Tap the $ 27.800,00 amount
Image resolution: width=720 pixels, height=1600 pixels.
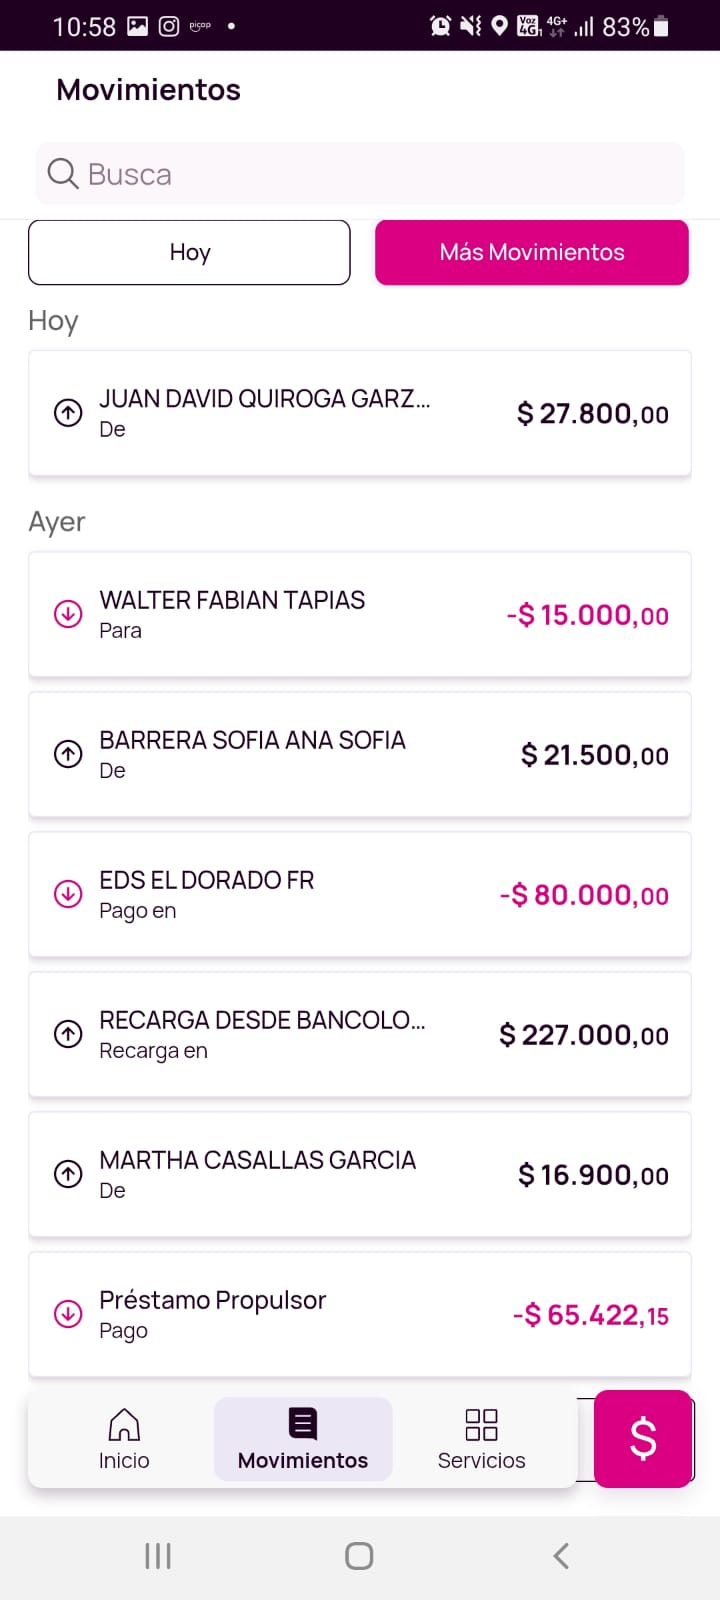point(593,414)
